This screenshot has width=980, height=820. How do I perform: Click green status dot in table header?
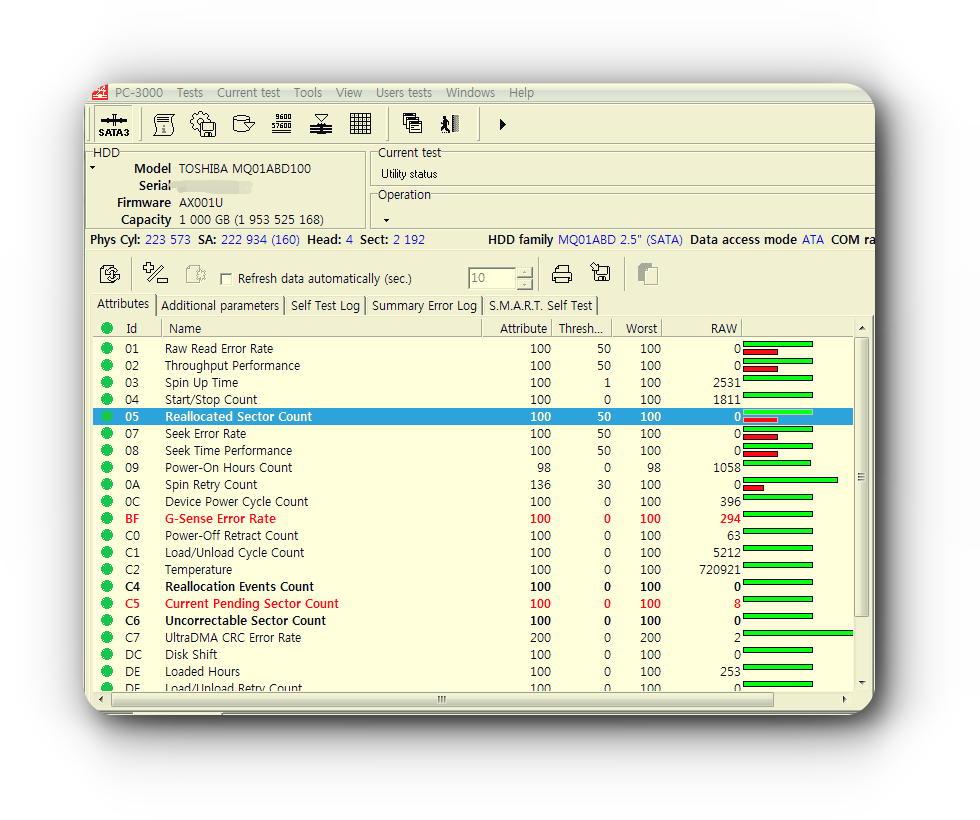pos(107,328)
